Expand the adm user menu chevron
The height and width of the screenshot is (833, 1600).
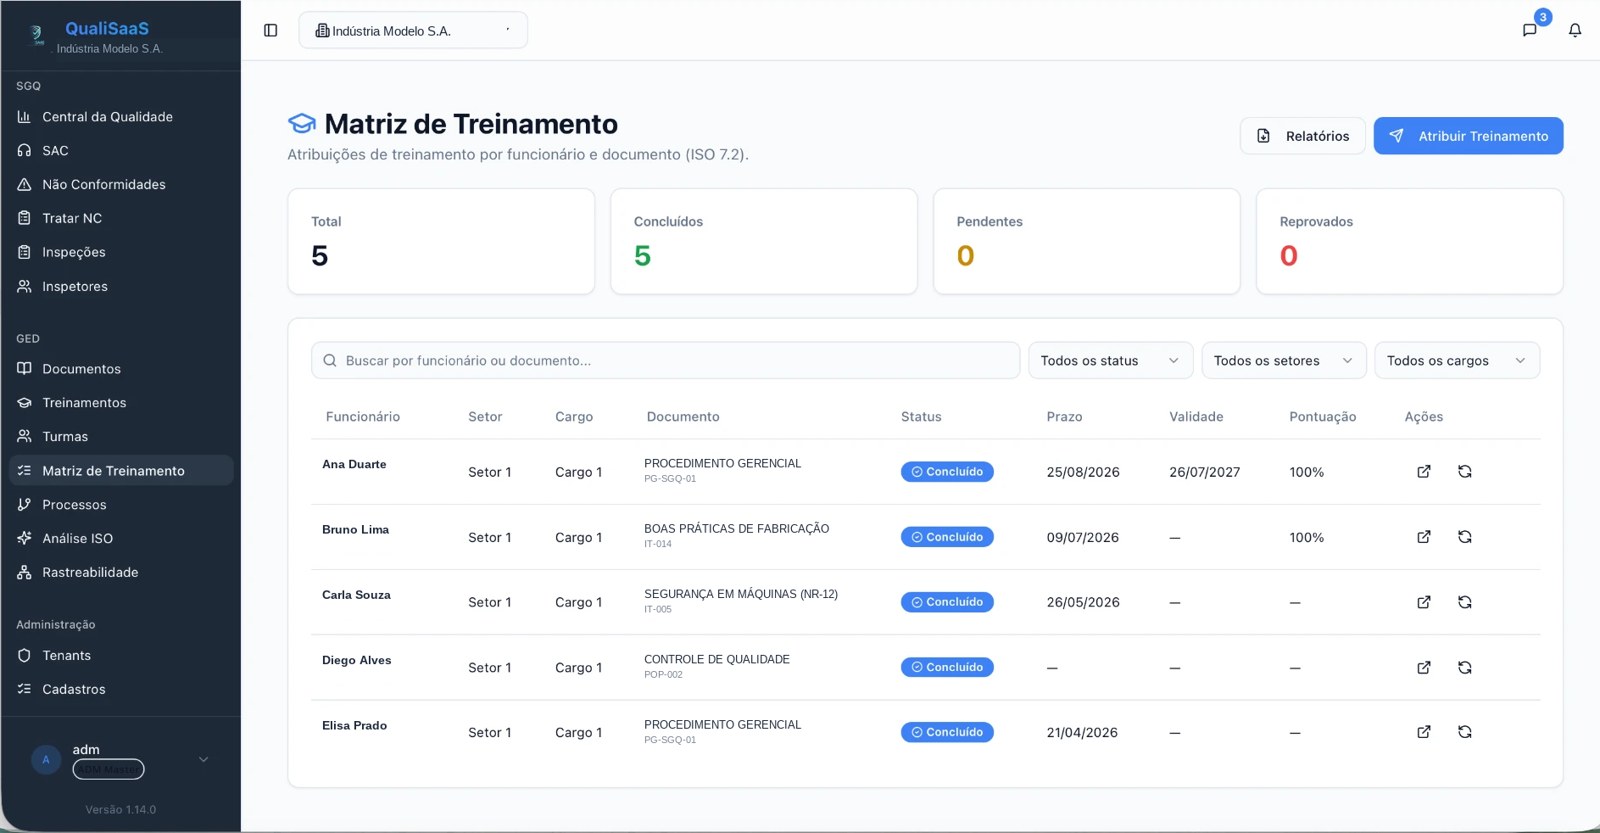tap(204, 760)
